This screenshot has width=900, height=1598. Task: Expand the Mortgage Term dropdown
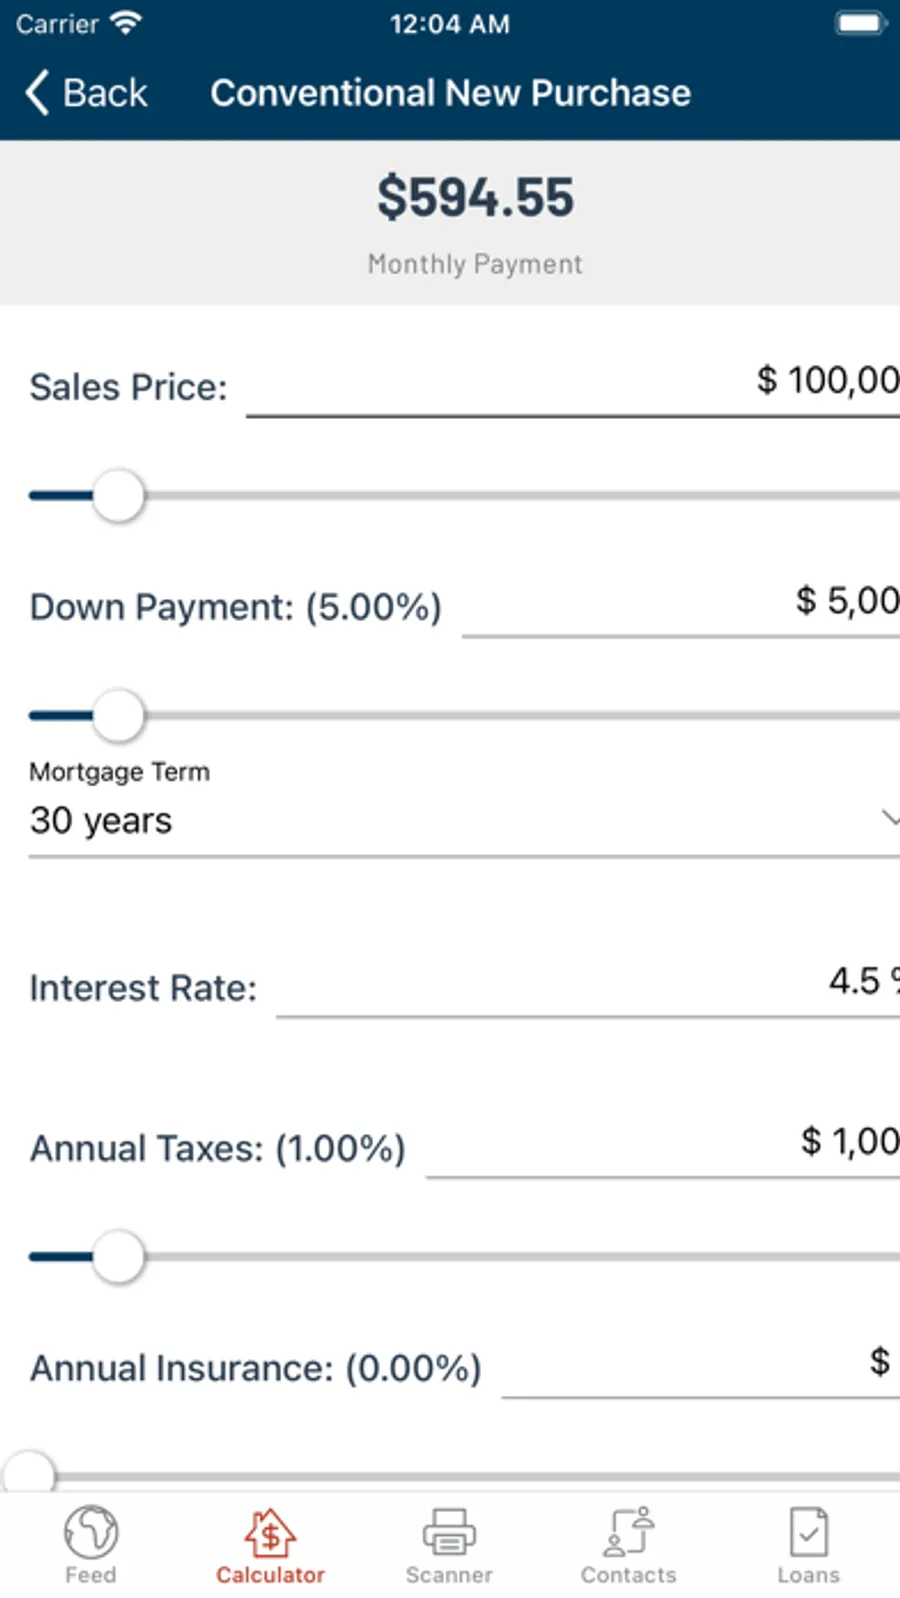click(x=450, y=821)
